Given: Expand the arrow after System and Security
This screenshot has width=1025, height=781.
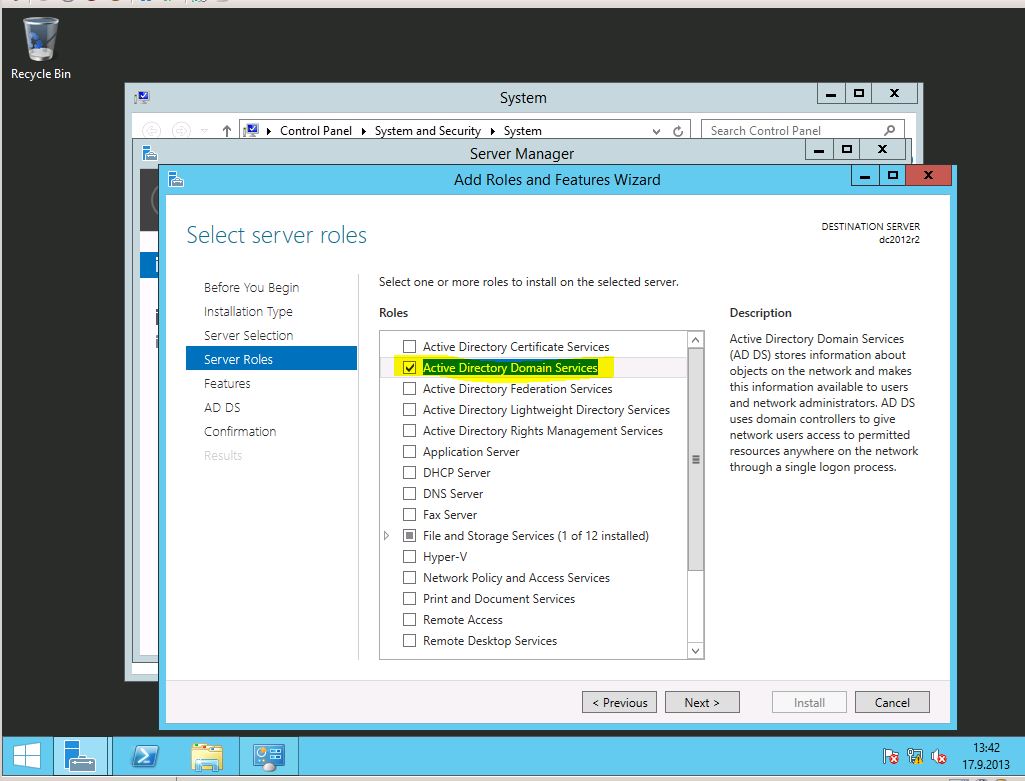Looking at the screenshot, I should (493, 131).
